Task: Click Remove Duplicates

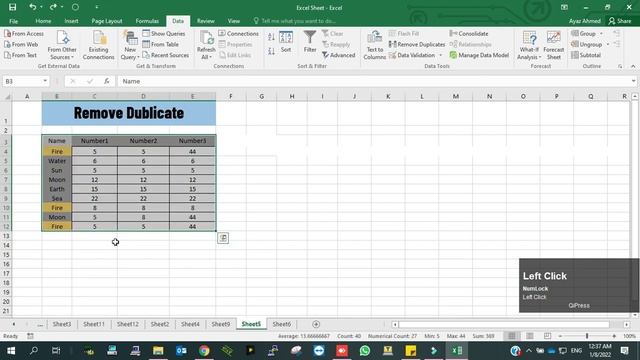Action: tap(417, 44)
